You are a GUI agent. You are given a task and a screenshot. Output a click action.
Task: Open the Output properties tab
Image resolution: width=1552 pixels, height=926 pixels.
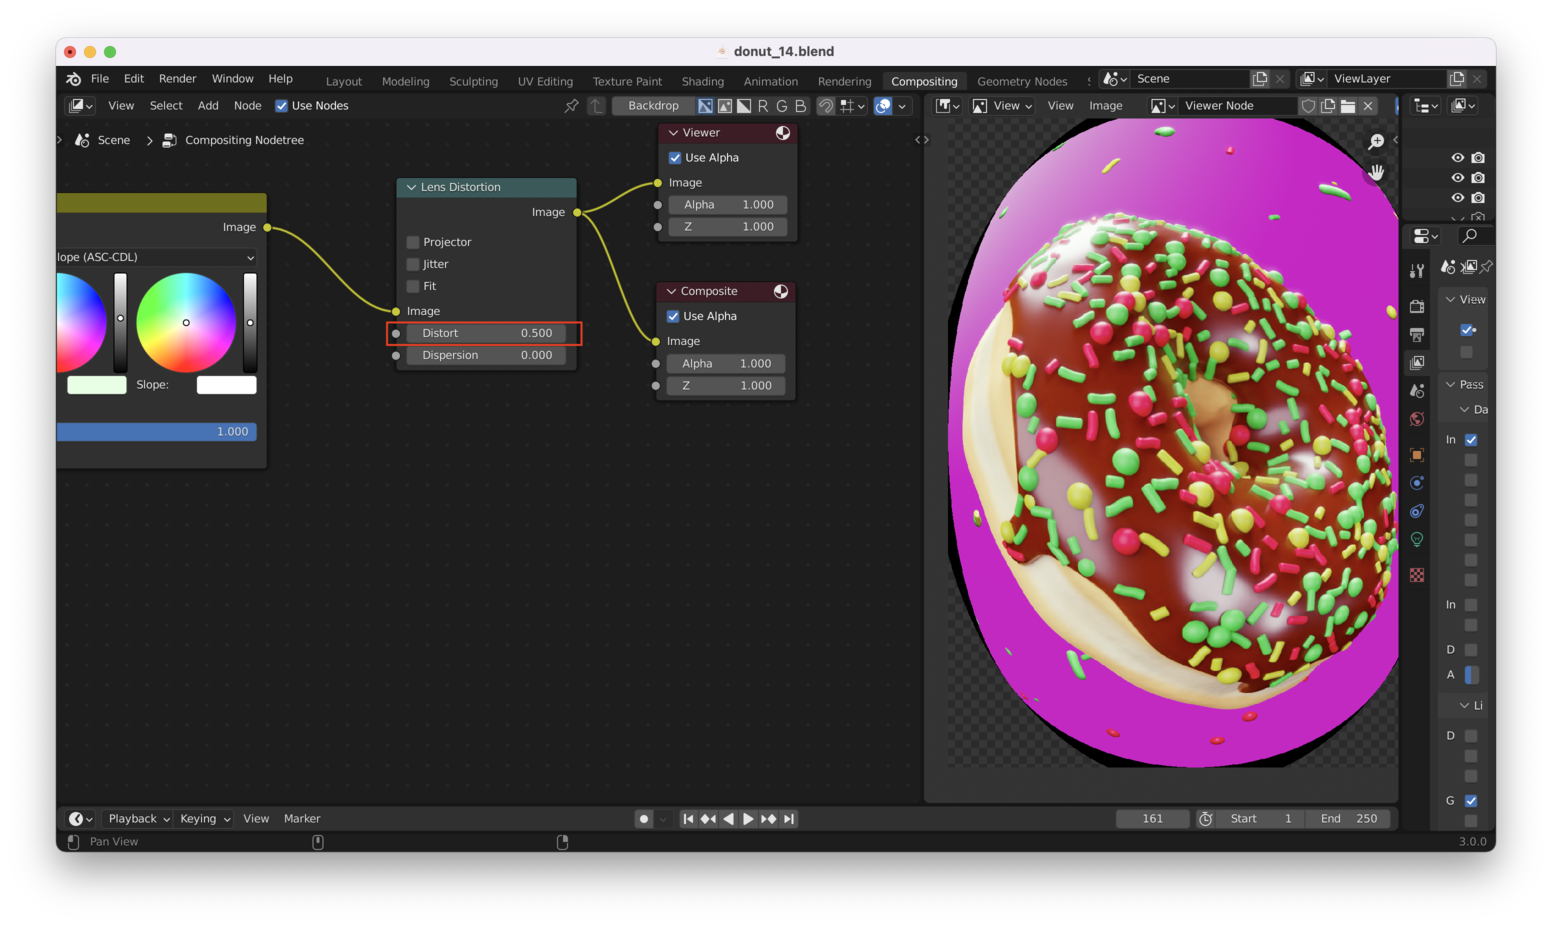click(x=1417, y=334)
